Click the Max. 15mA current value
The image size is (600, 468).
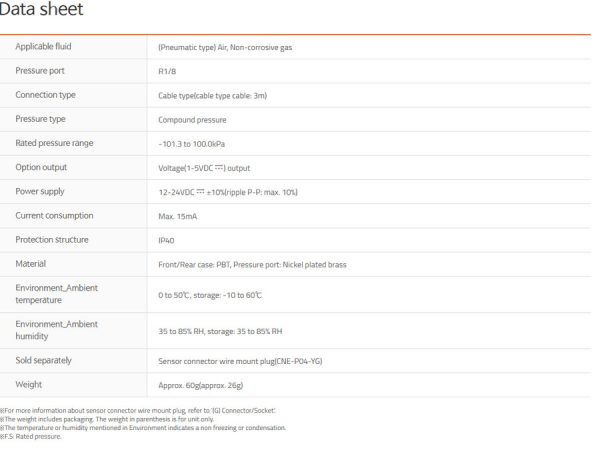point(178,217)
